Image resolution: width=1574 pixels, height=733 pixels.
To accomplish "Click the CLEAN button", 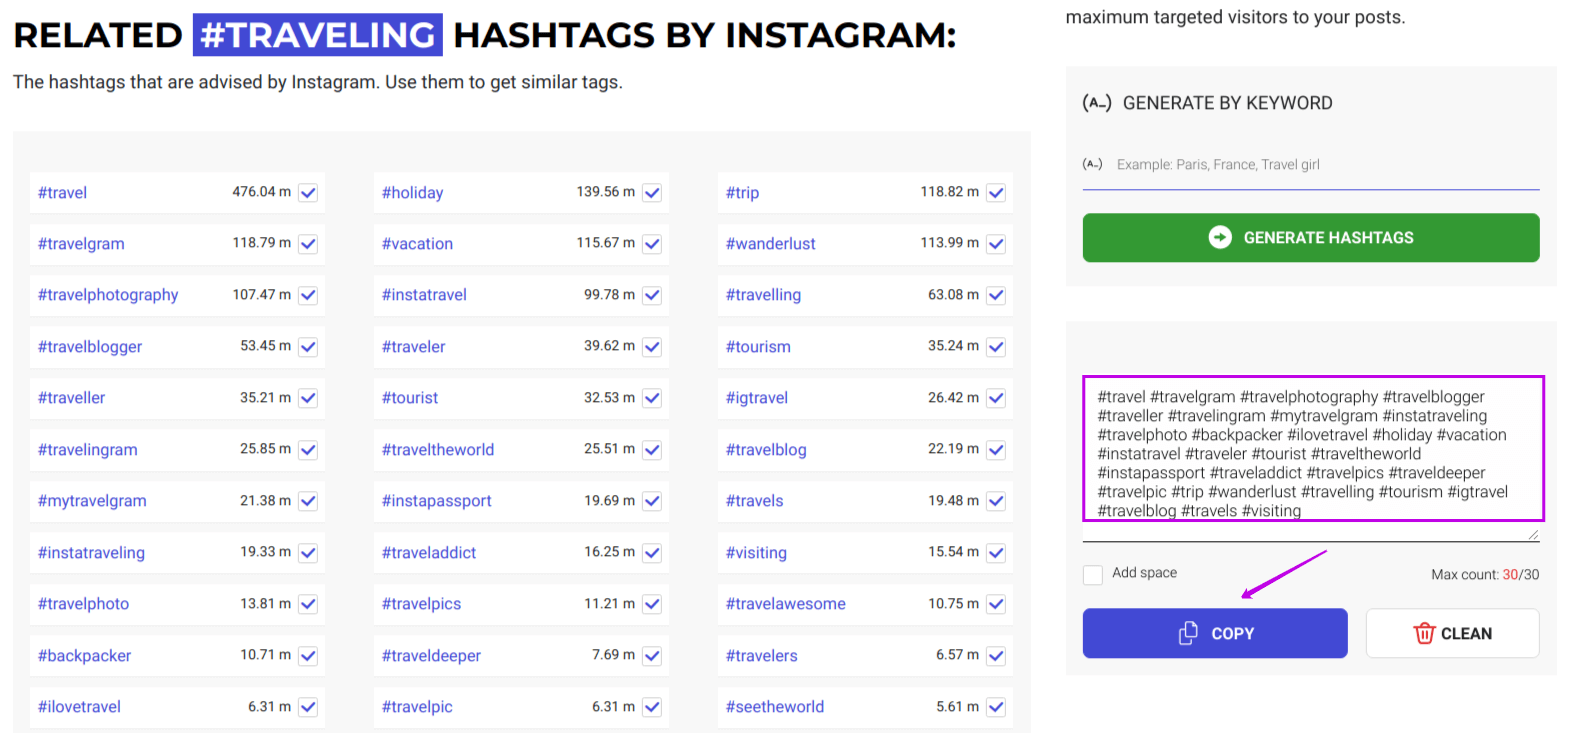I will pyautogui.click(x=1452, y=633).
